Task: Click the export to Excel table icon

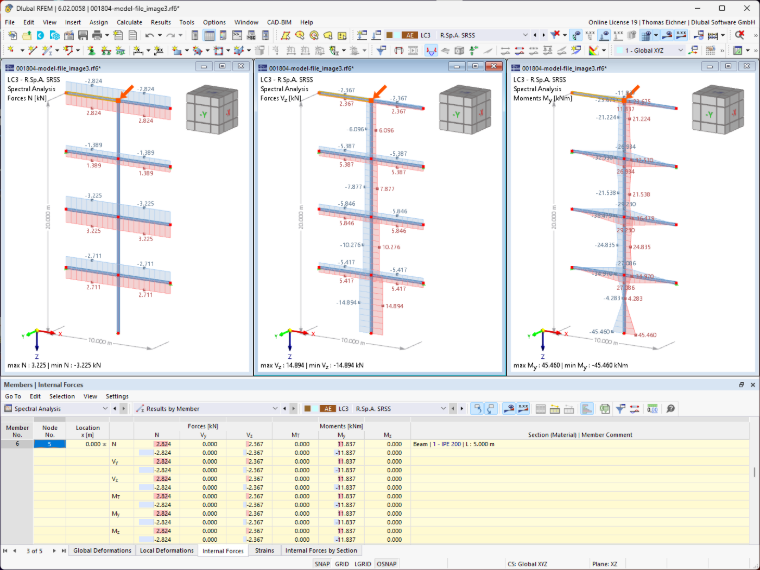Action: tap(604, 409)
